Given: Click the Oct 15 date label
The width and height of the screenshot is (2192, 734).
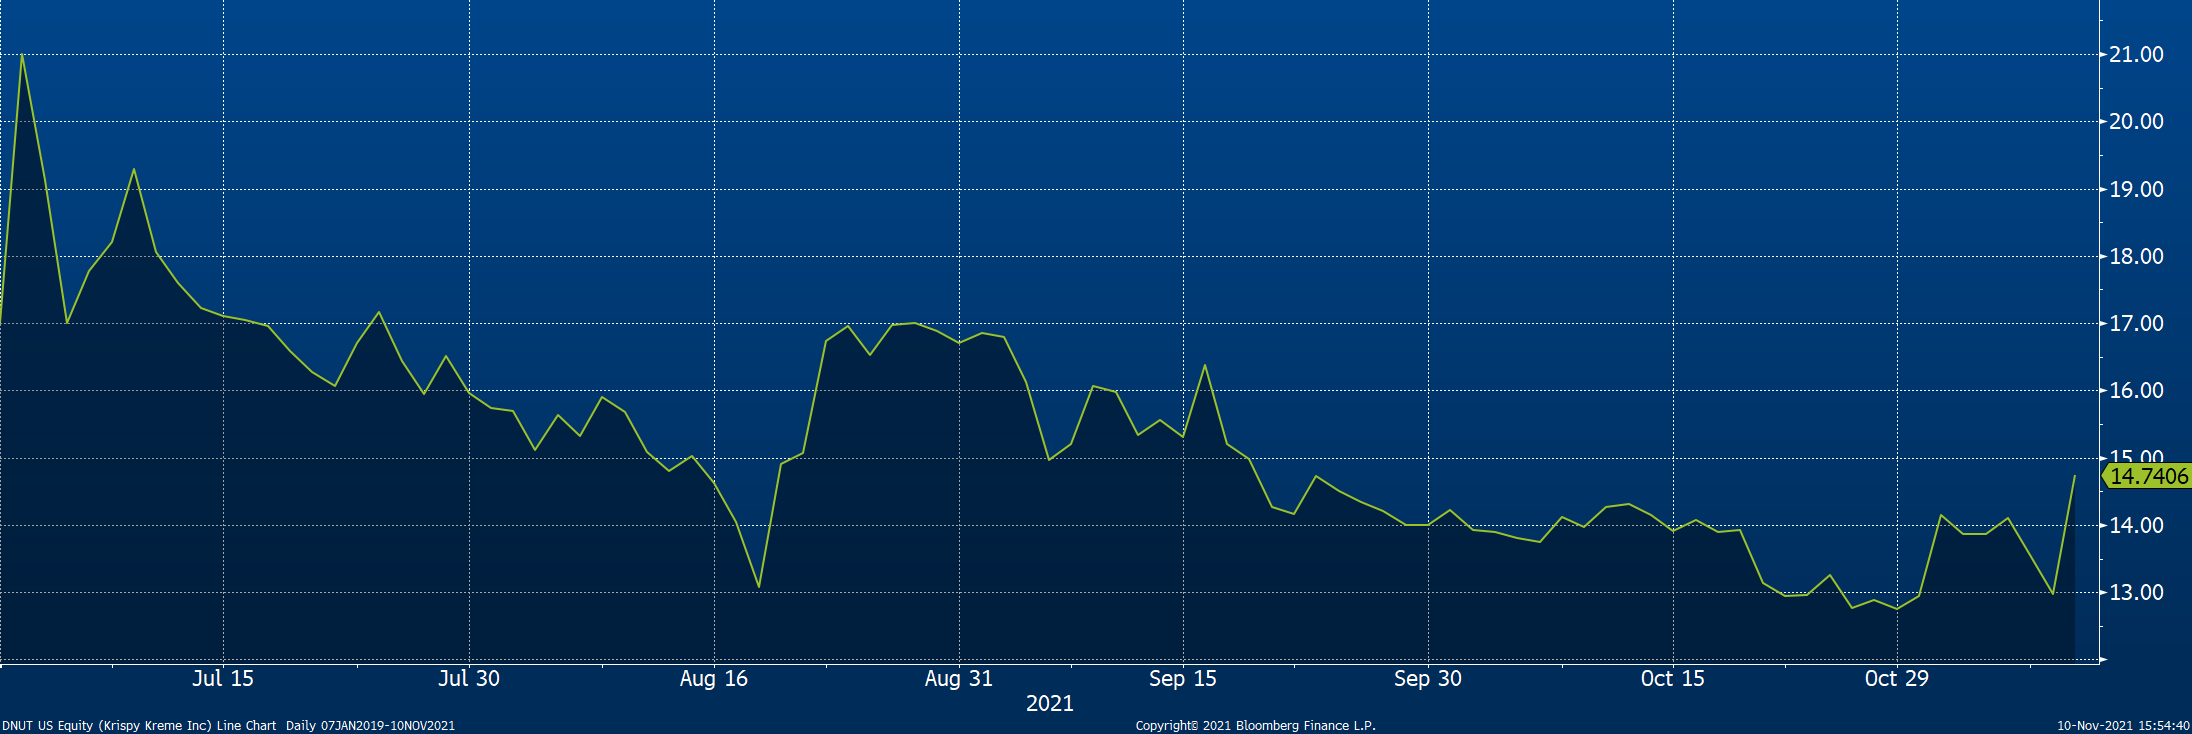Looking at the screenshot, I should click(1673, 678).
